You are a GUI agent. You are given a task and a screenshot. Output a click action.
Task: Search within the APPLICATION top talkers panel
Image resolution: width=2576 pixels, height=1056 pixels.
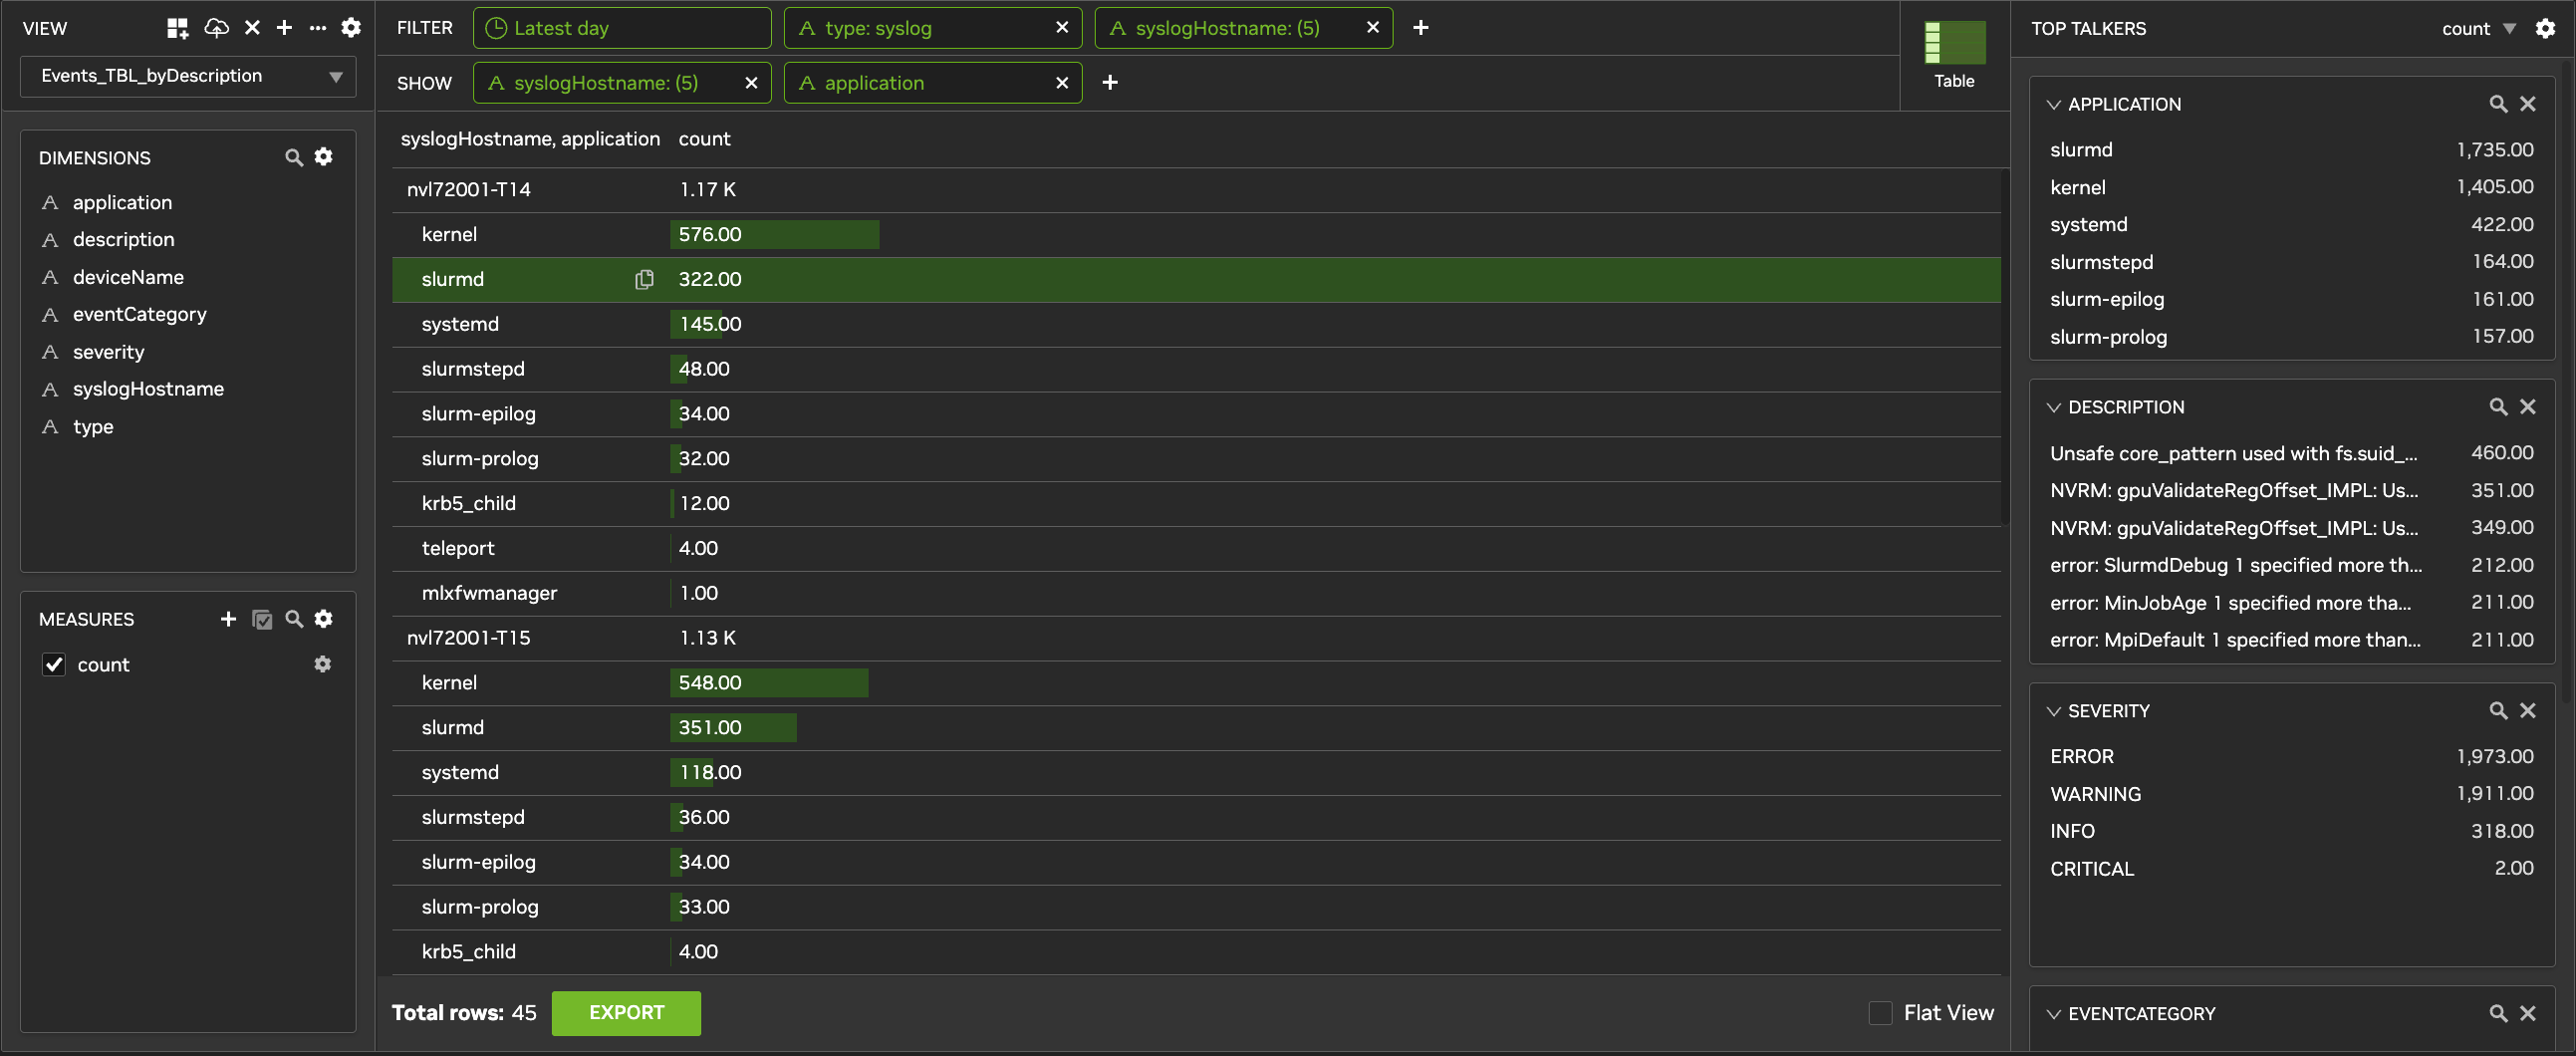coord(2498,104)
